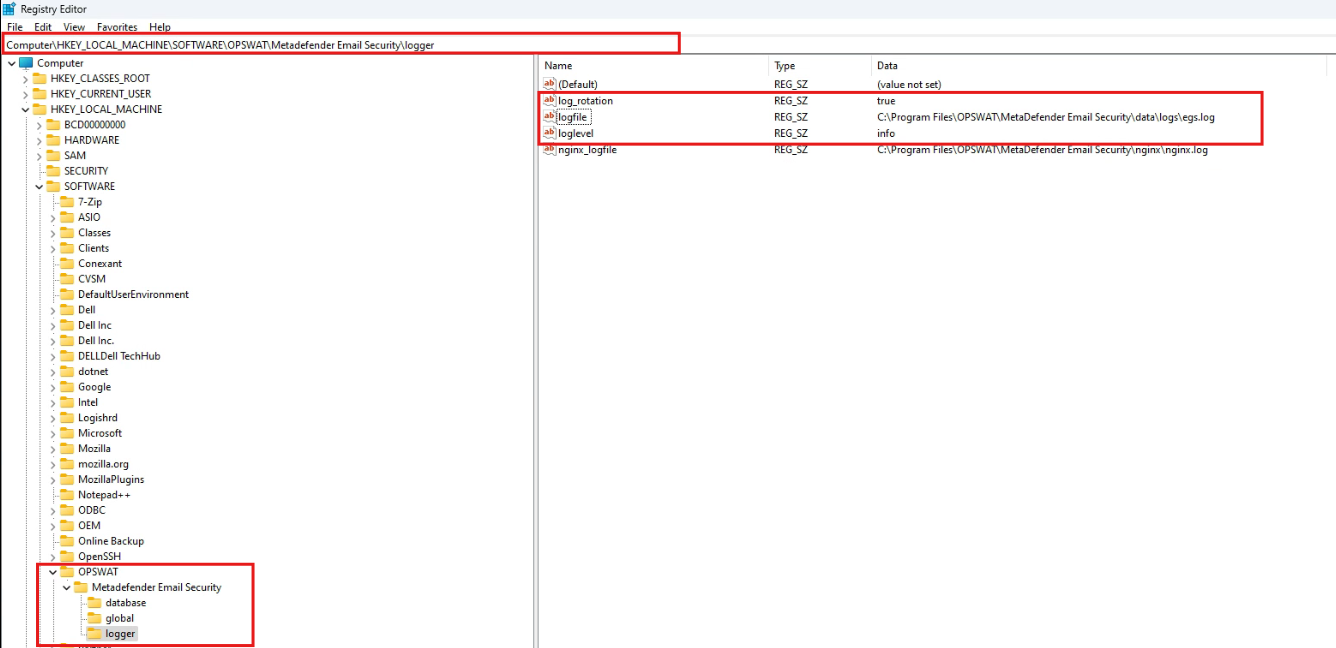The image size is (1336, 648).
Task: Click the nginx.log path data cell
Action: click(1042, 150)
